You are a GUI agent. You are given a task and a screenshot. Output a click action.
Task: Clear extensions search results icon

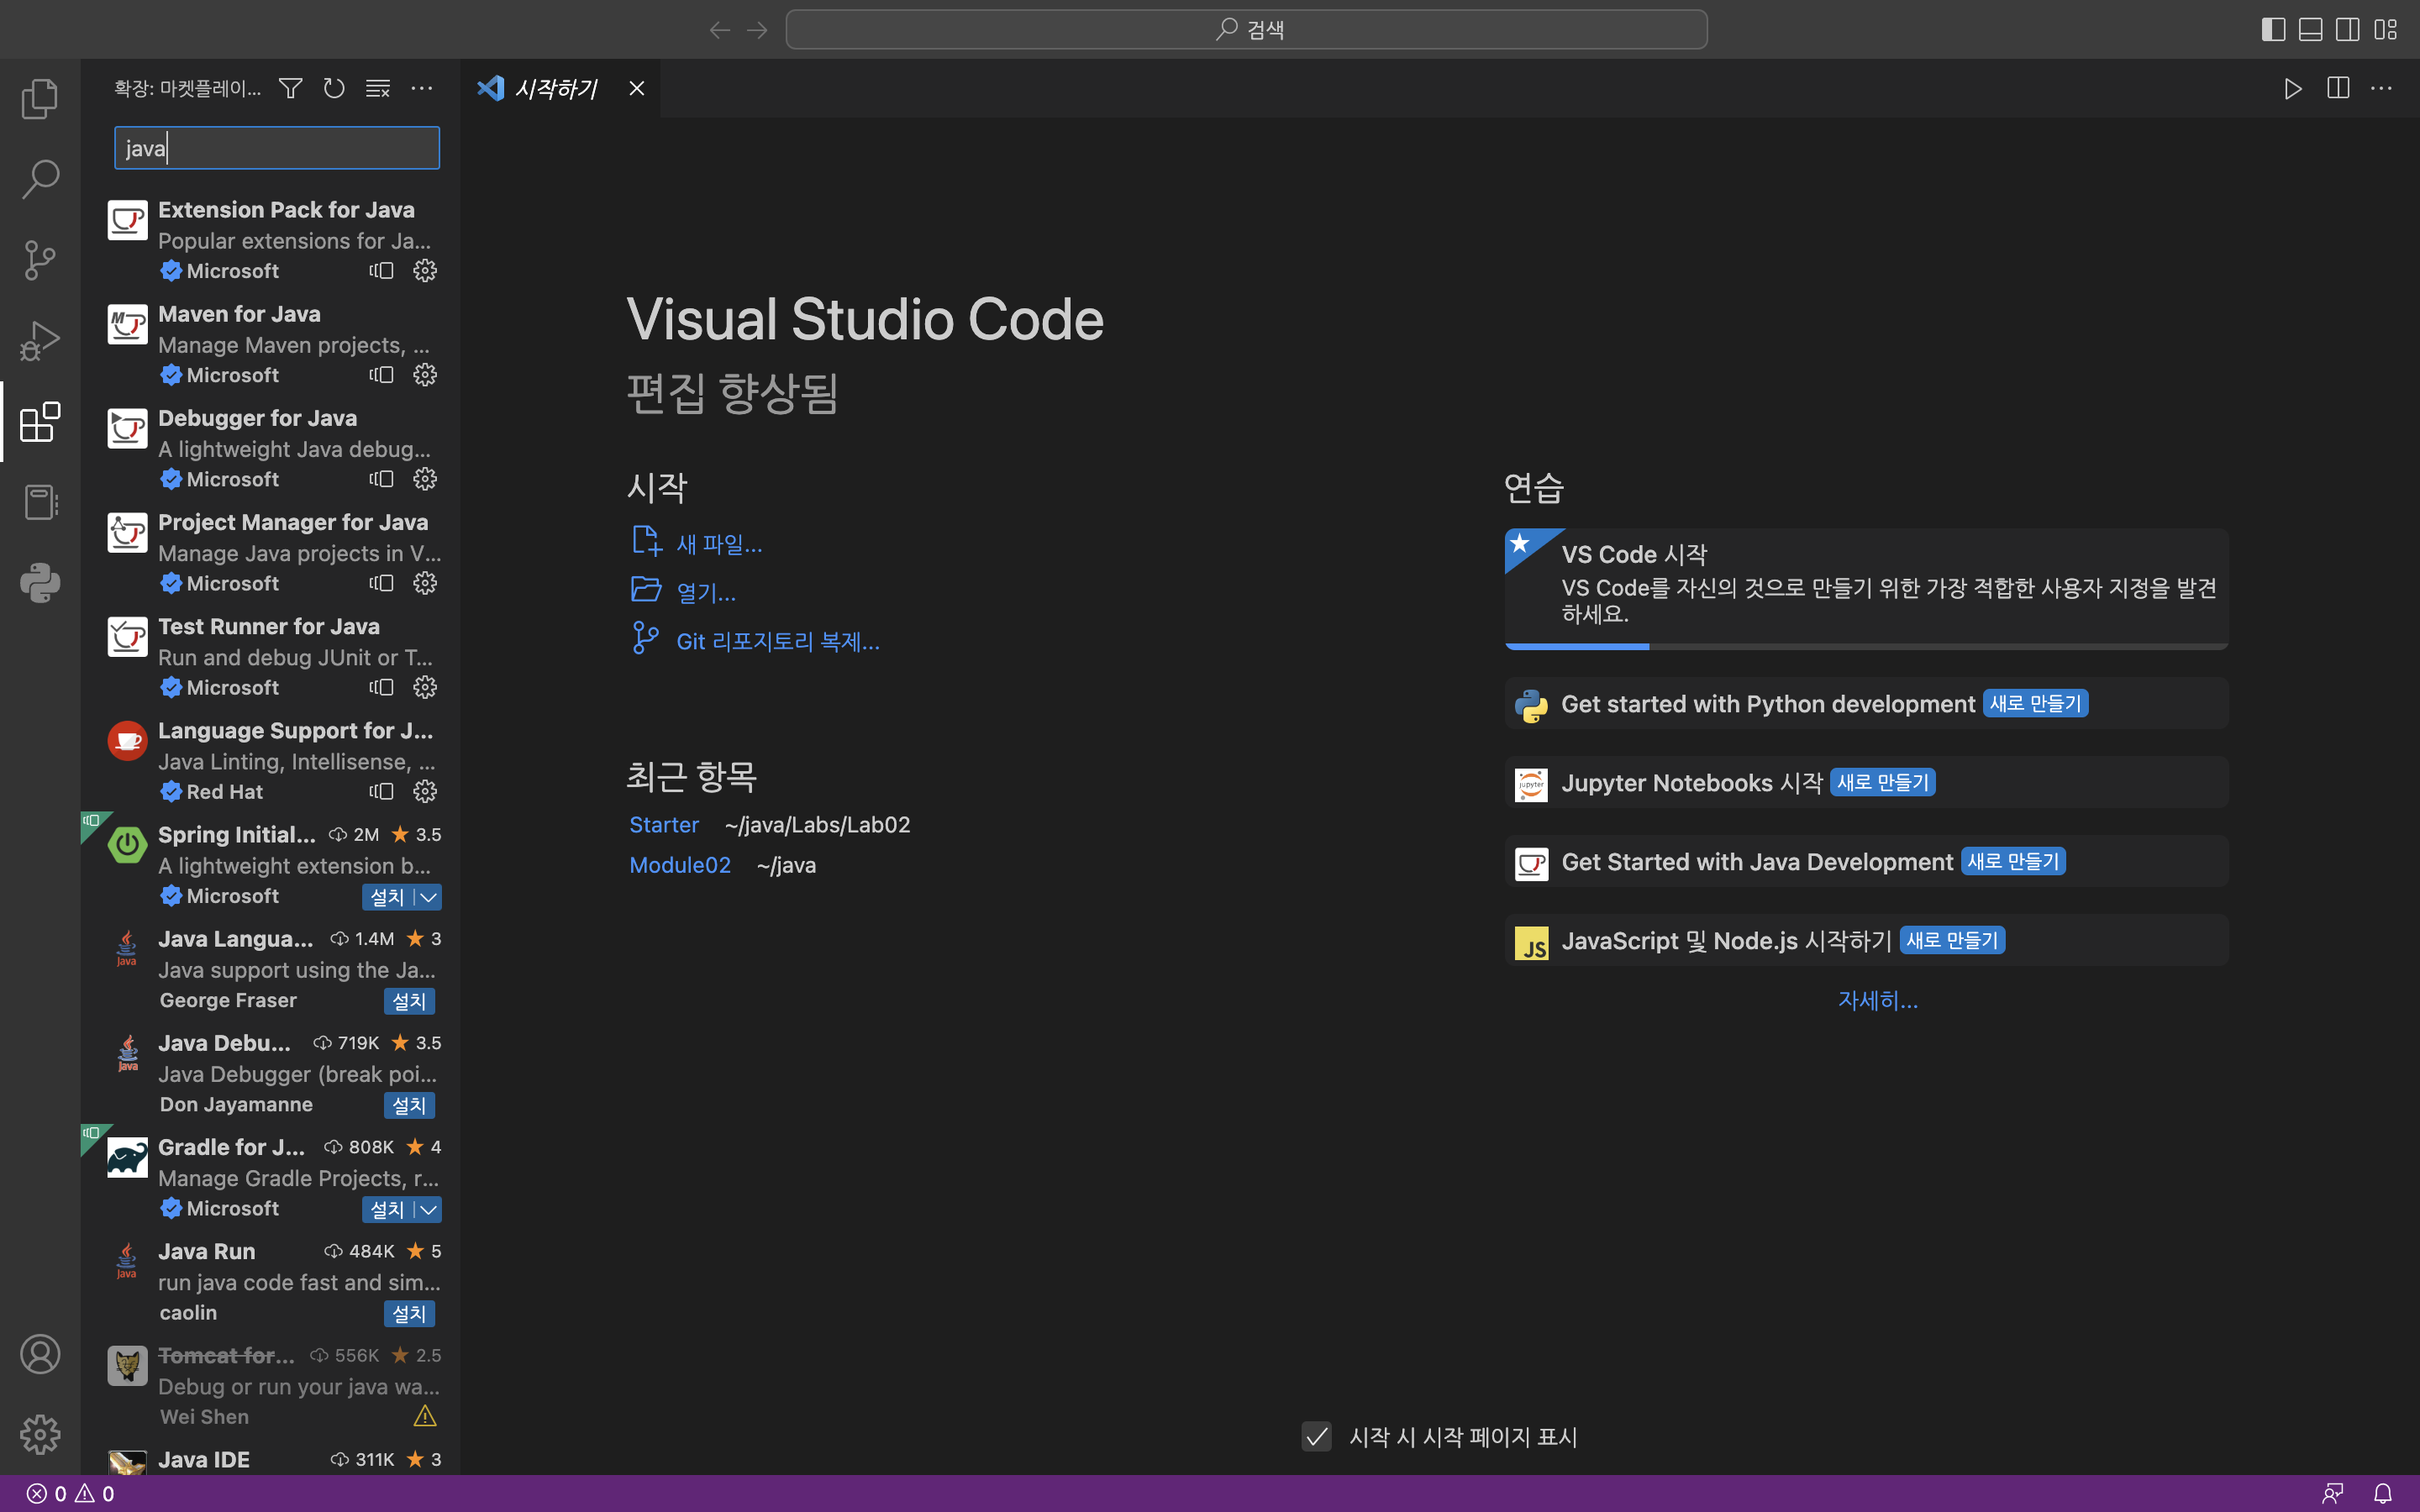coord(378,89)
